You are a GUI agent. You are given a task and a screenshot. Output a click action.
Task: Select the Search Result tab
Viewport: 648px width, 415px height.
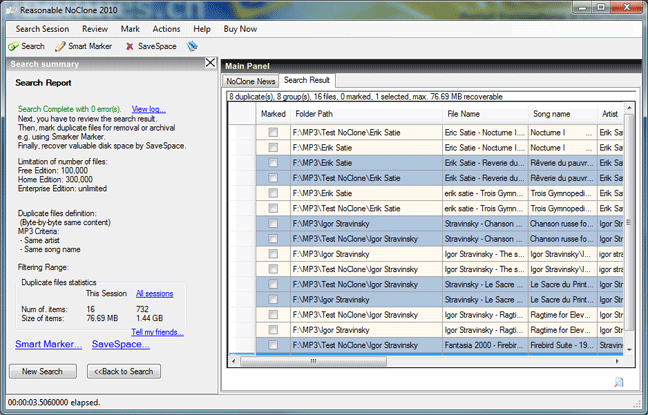click(x=307, y=80)
